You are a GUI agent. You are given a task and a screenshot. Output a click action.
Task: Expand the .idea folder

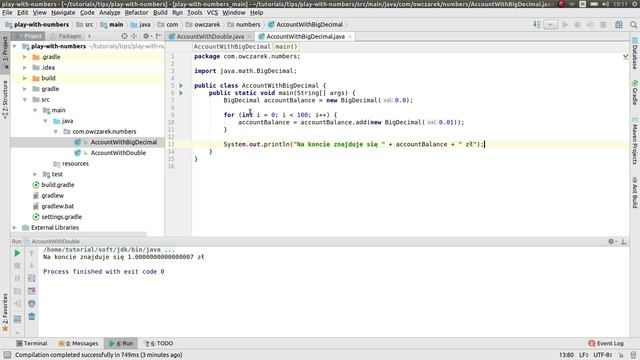(x=25, y=68)
